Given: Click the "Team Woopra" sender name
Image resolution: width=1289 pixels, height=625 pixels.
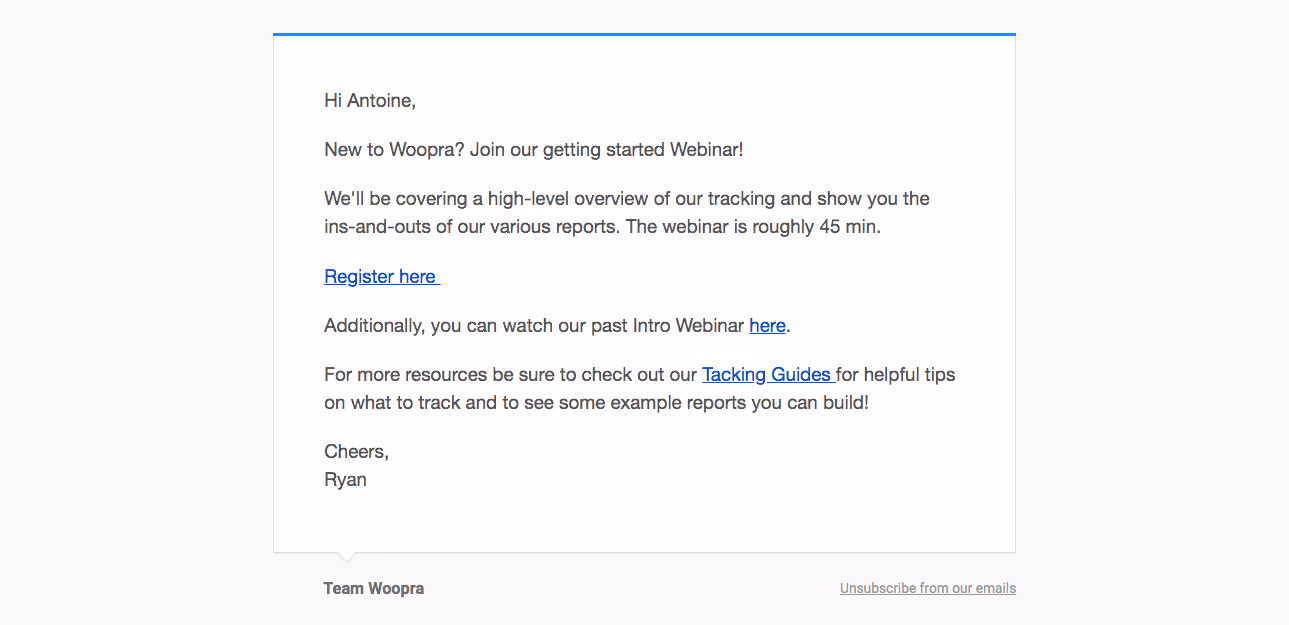Looking at the screenshot, I should tap(374, 588).
